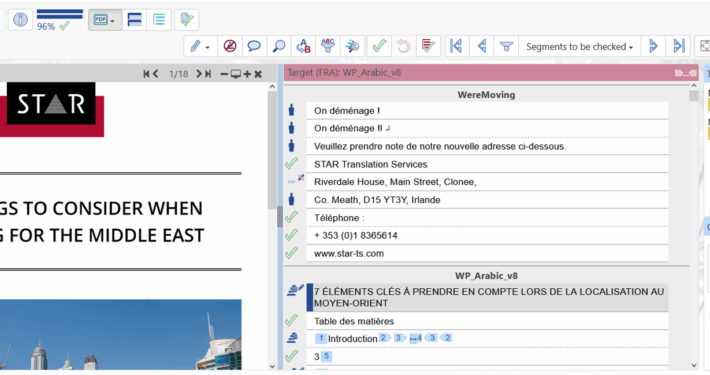Click the undo arrow icon
This screenshot has height=375, width=710.
point(403,46)
